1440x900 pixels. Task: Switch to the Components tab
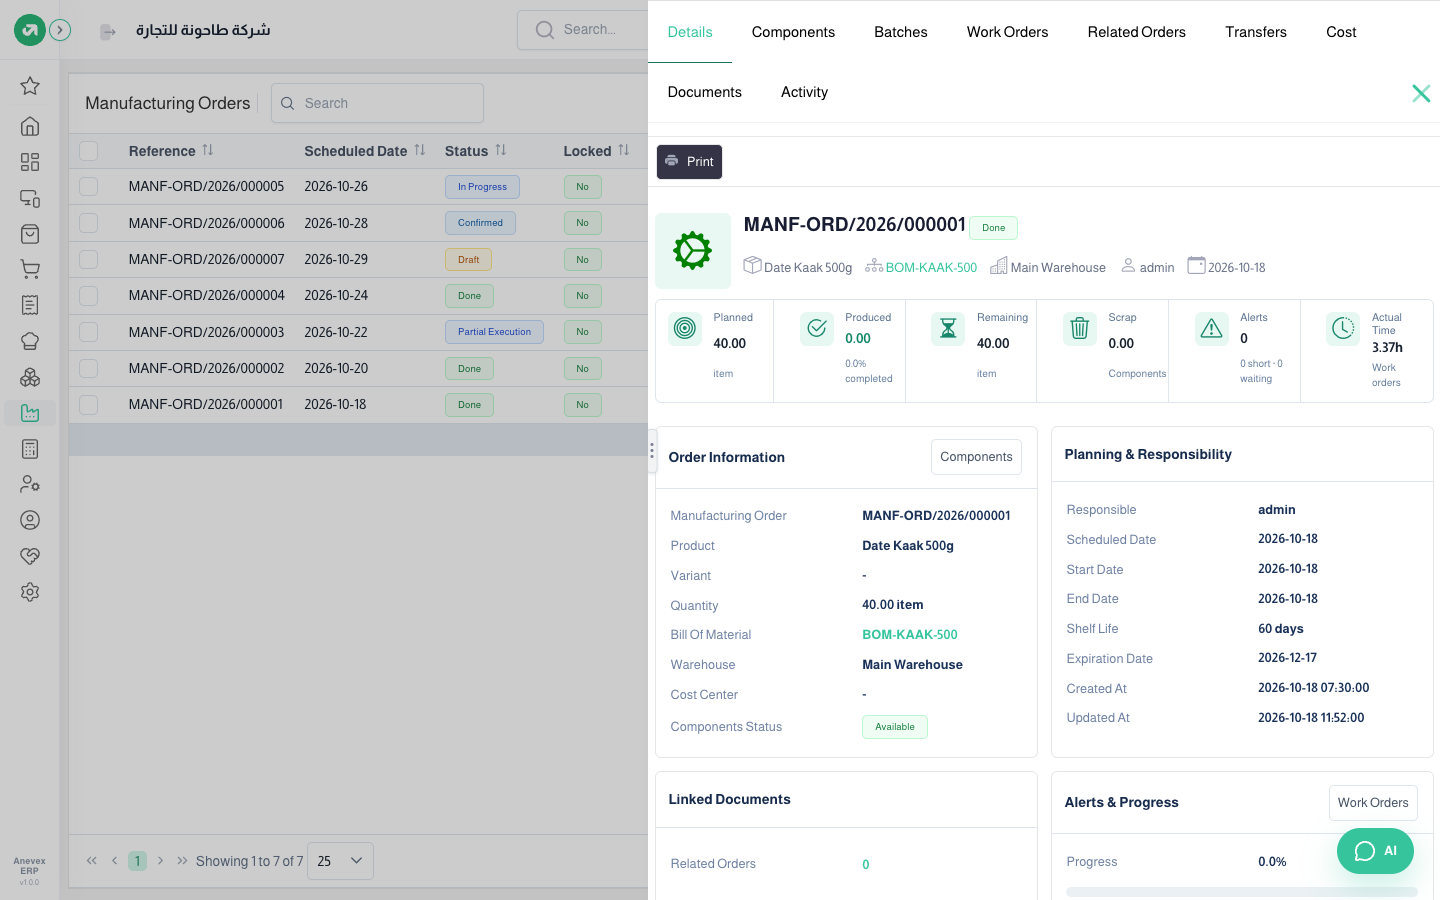793,32
